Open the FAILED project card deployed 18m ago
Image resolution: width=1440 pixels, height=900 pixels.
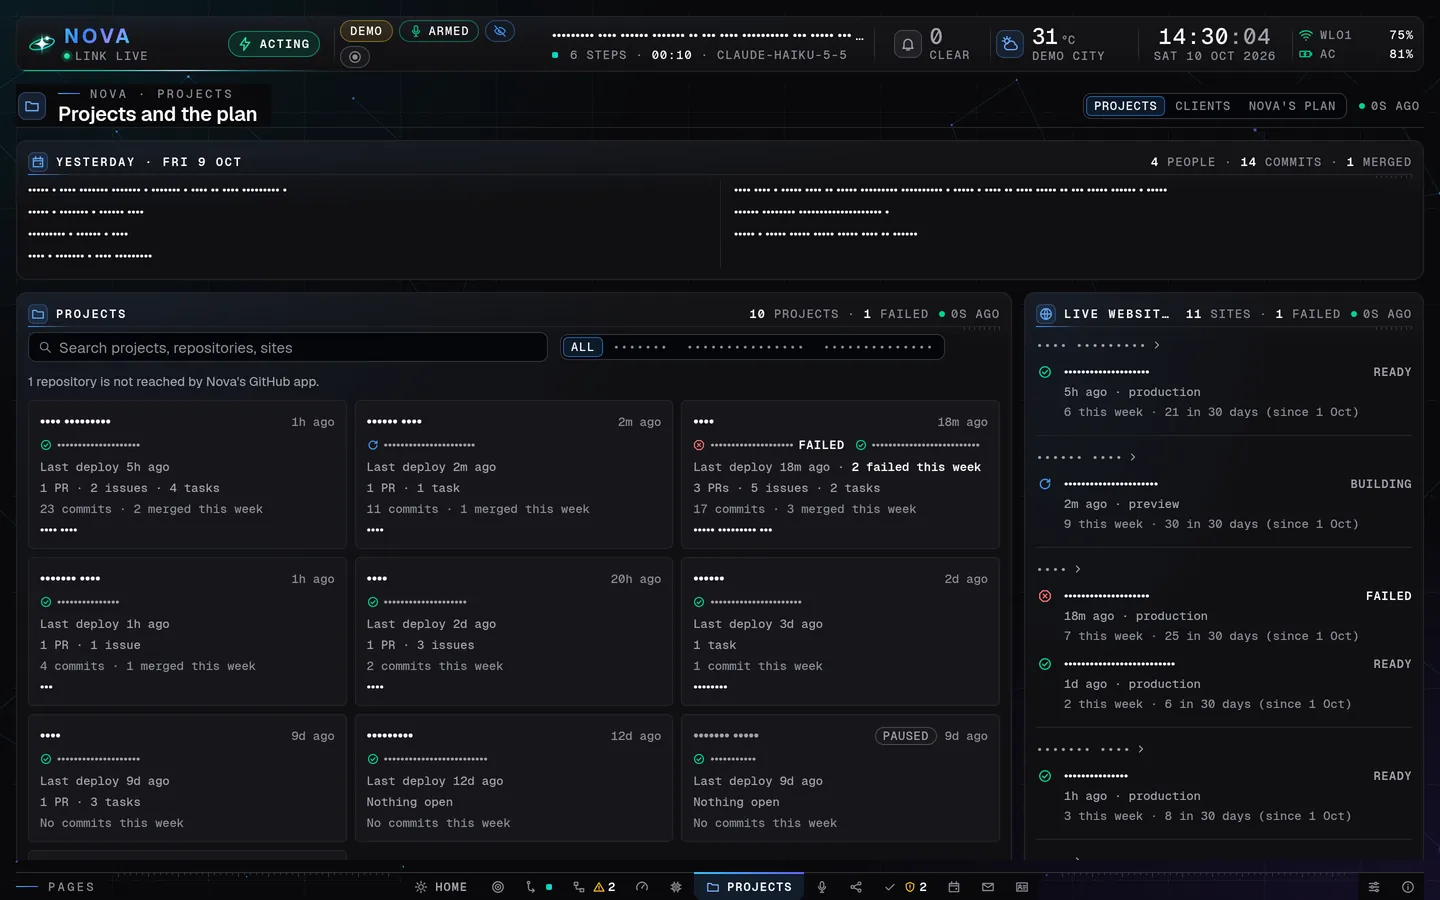(840, 474)
